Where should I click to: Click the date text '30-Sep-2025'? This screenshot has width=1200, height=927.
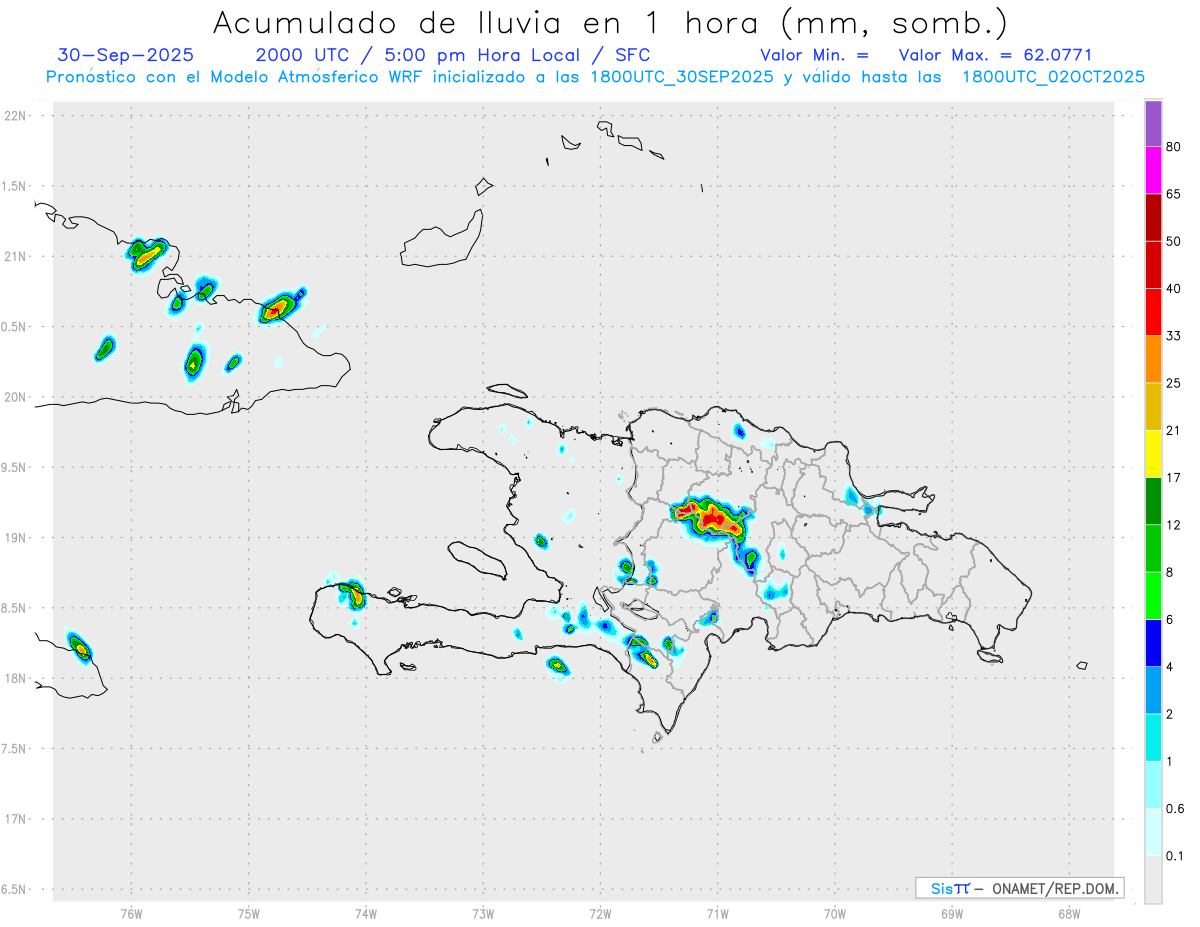click(126, 55)
